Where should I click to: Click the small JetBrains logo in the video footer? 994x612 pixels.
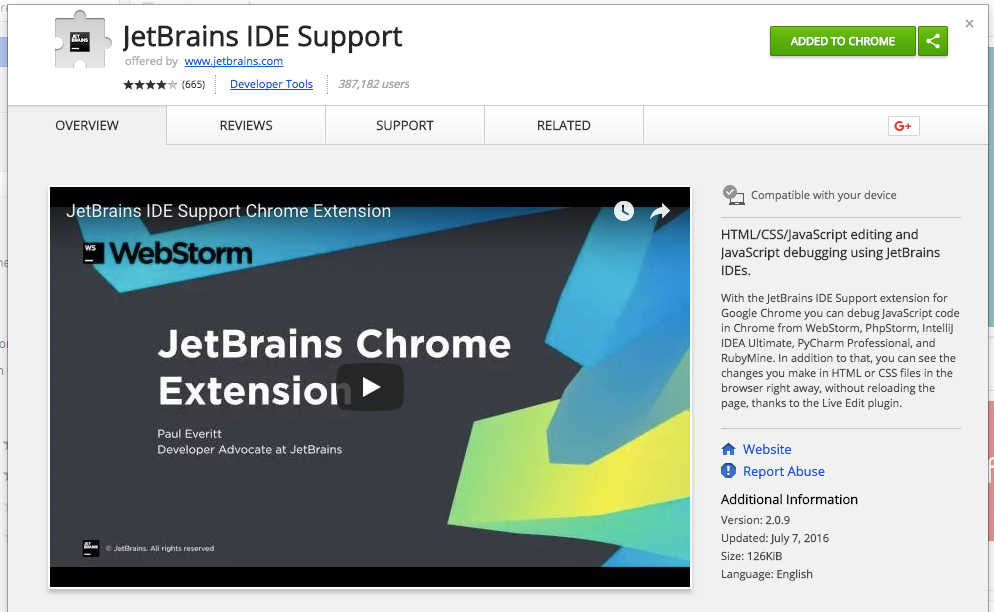tap(91, 548)
